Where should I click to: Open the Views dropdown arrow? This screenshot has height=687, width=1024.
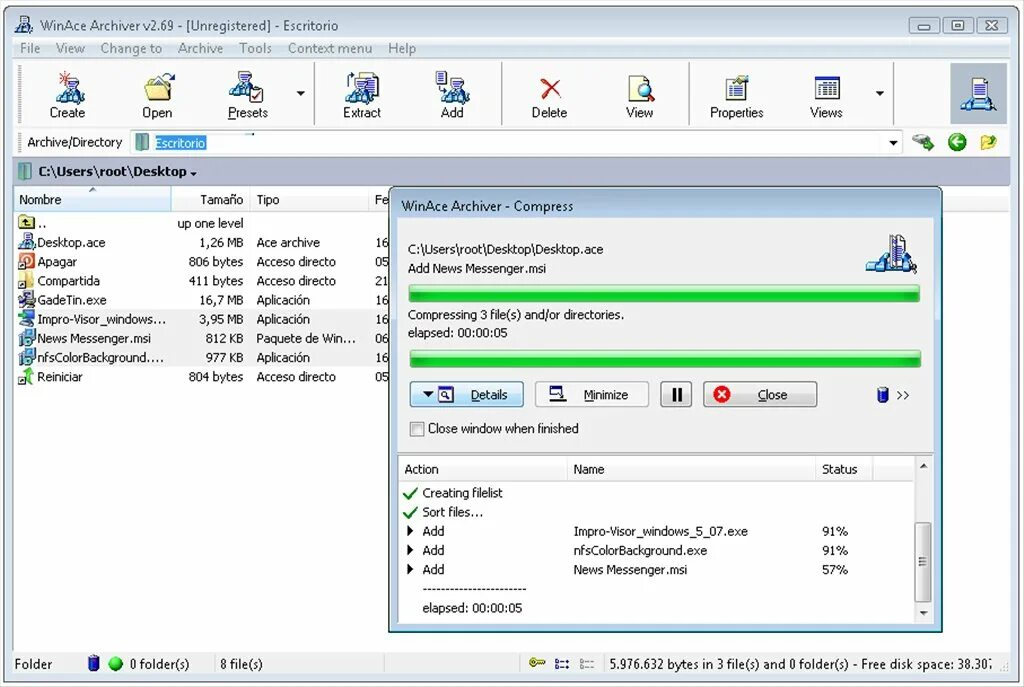pyautogui.click(x=880, y=93)
